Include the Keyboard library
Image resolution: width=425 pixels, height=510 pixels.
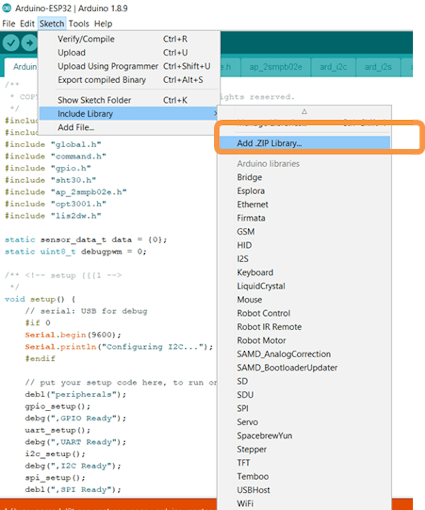[305, 273]
